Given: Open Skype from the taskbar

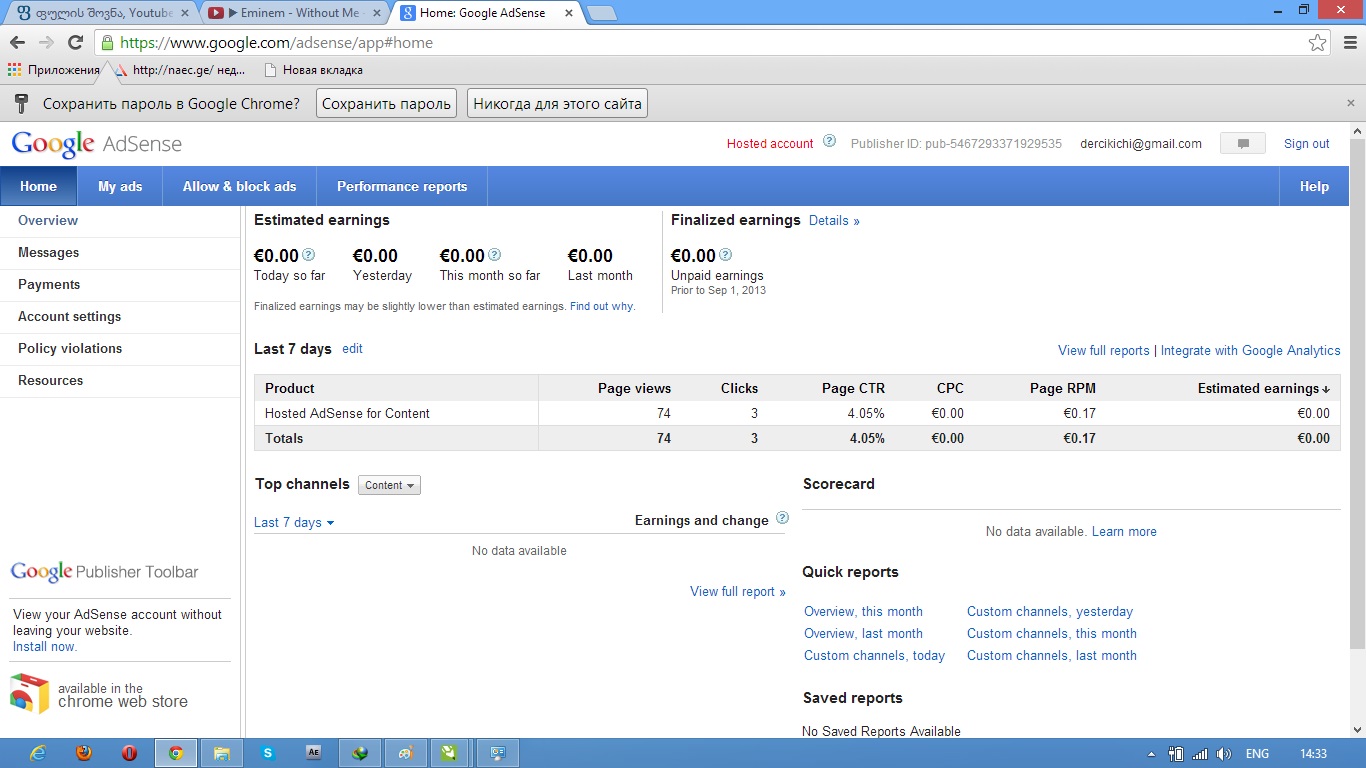Looking at the screenshot, I should tap(267, 753).
